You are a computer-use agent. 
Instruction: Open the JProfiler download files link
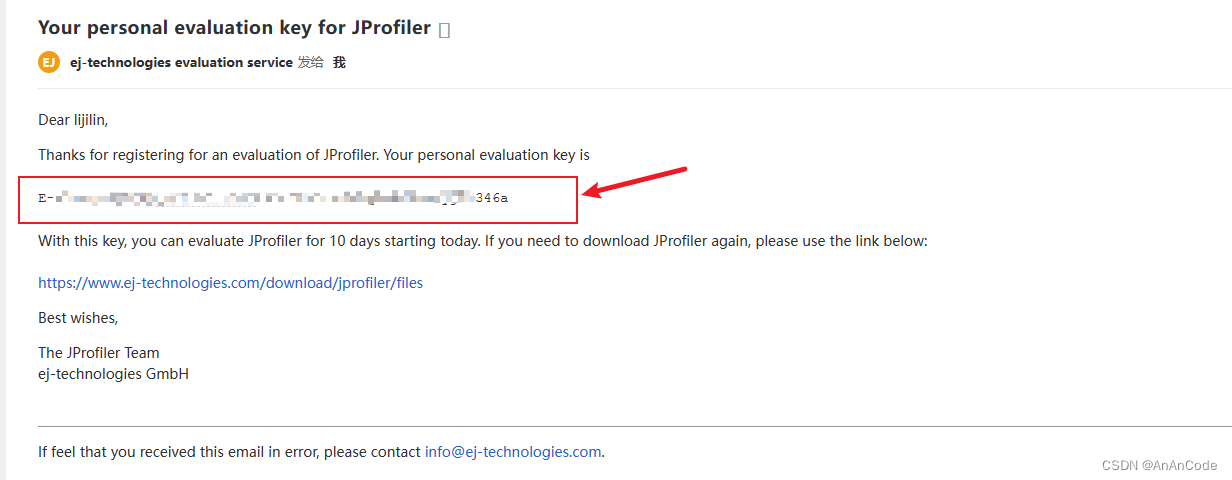pos(230,283)
